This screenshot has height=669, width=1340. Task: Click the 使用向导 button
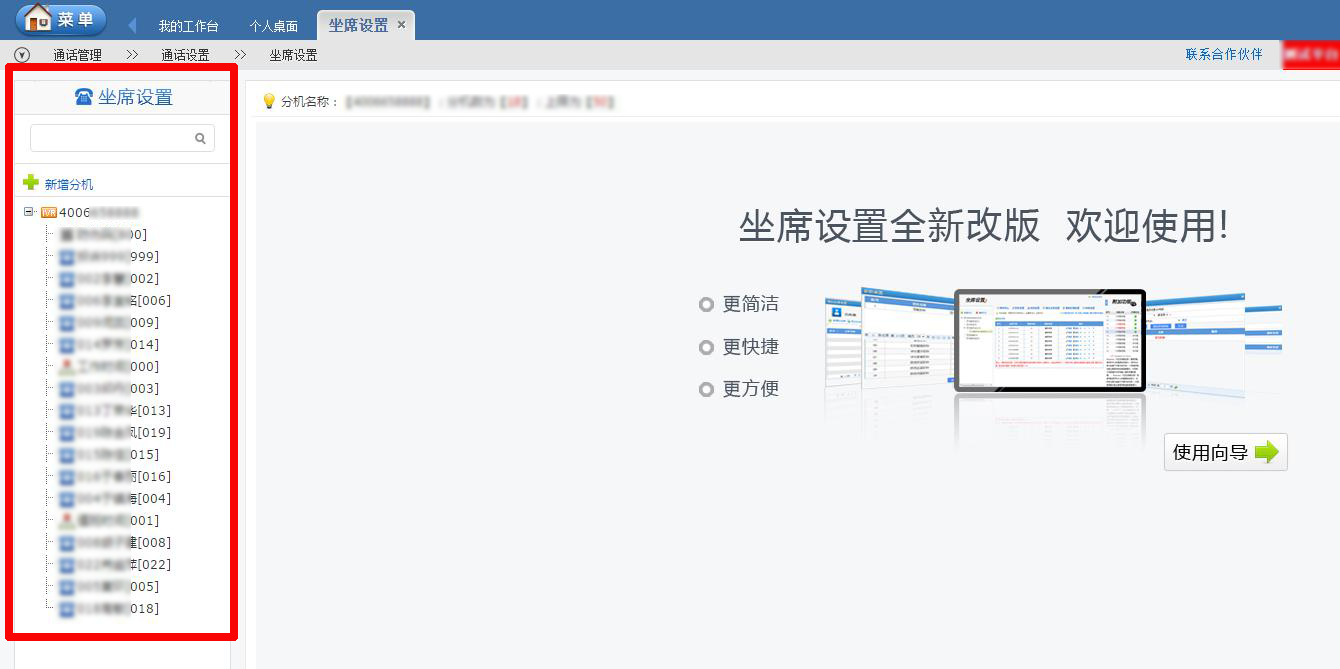(x=1224, y=451)
